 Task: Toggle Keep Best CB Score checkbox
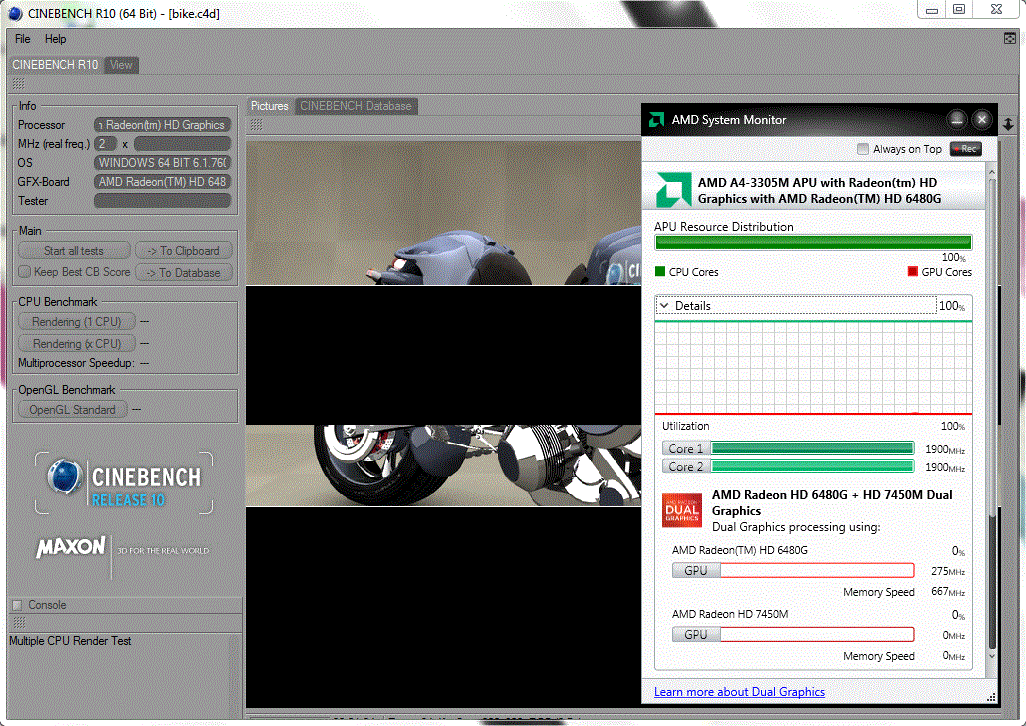click(25, 271)
